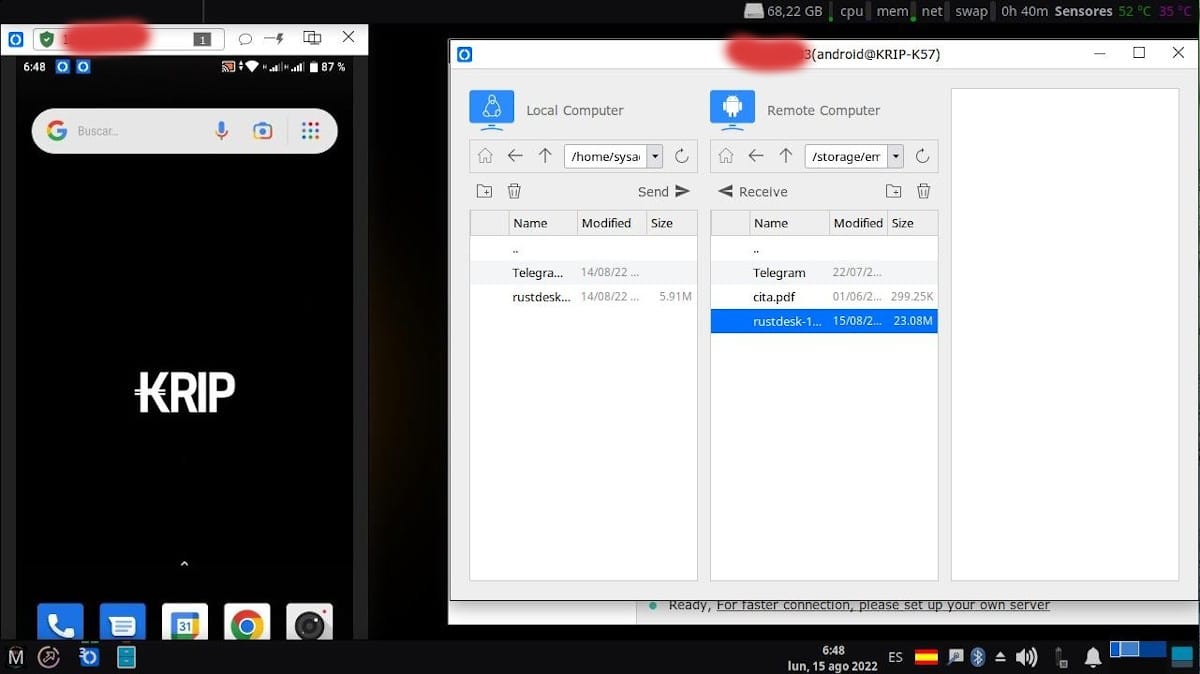The height and width of the screenshot is (674, 1200).
Task: Go up one folder on Local Computer
Action: (545, 156)
